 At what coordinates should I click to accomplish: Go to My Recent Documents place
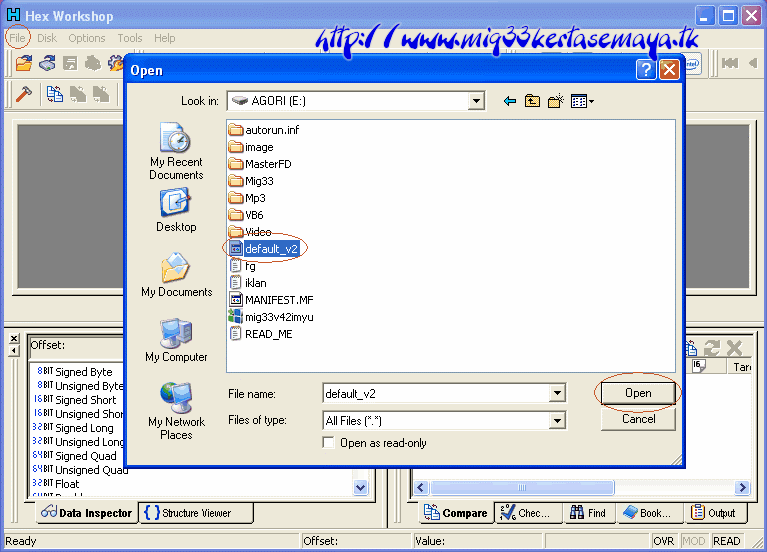point(176,151)
